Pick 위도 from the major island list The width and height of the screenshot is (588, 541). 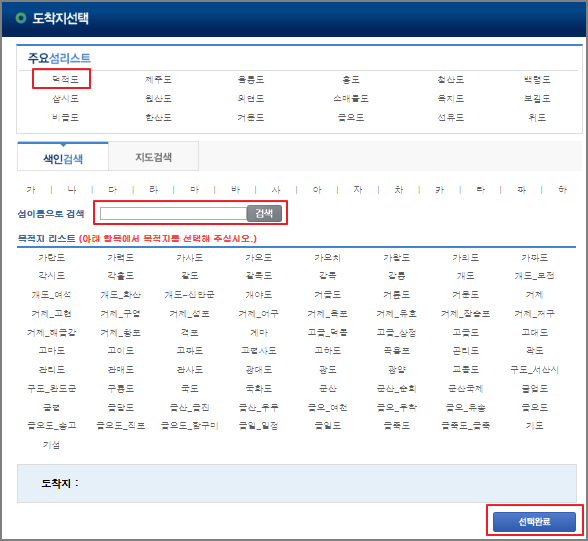tap(537, 118)
